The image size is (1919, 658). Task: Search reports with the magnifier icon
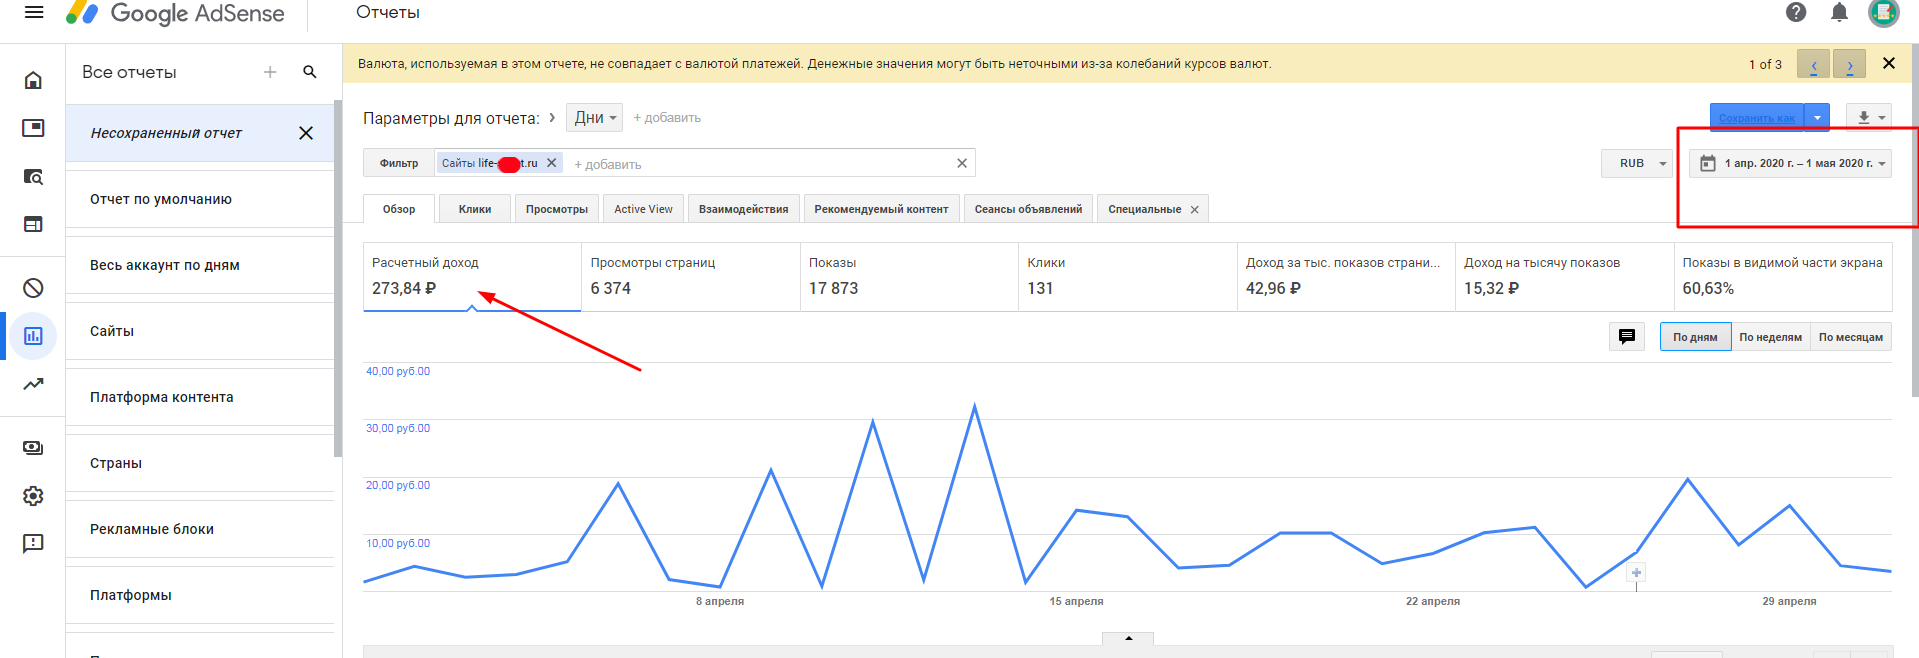(x=310, y=72)
